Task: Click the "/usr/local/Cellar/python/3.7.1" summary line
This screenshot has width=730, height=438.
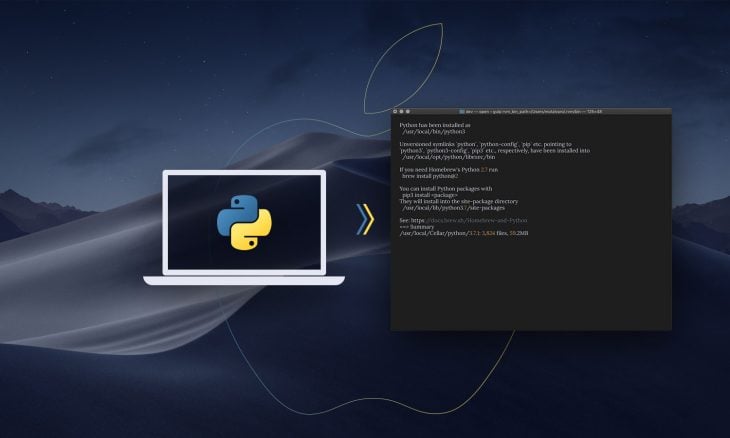Action: [x=464, y=233]
